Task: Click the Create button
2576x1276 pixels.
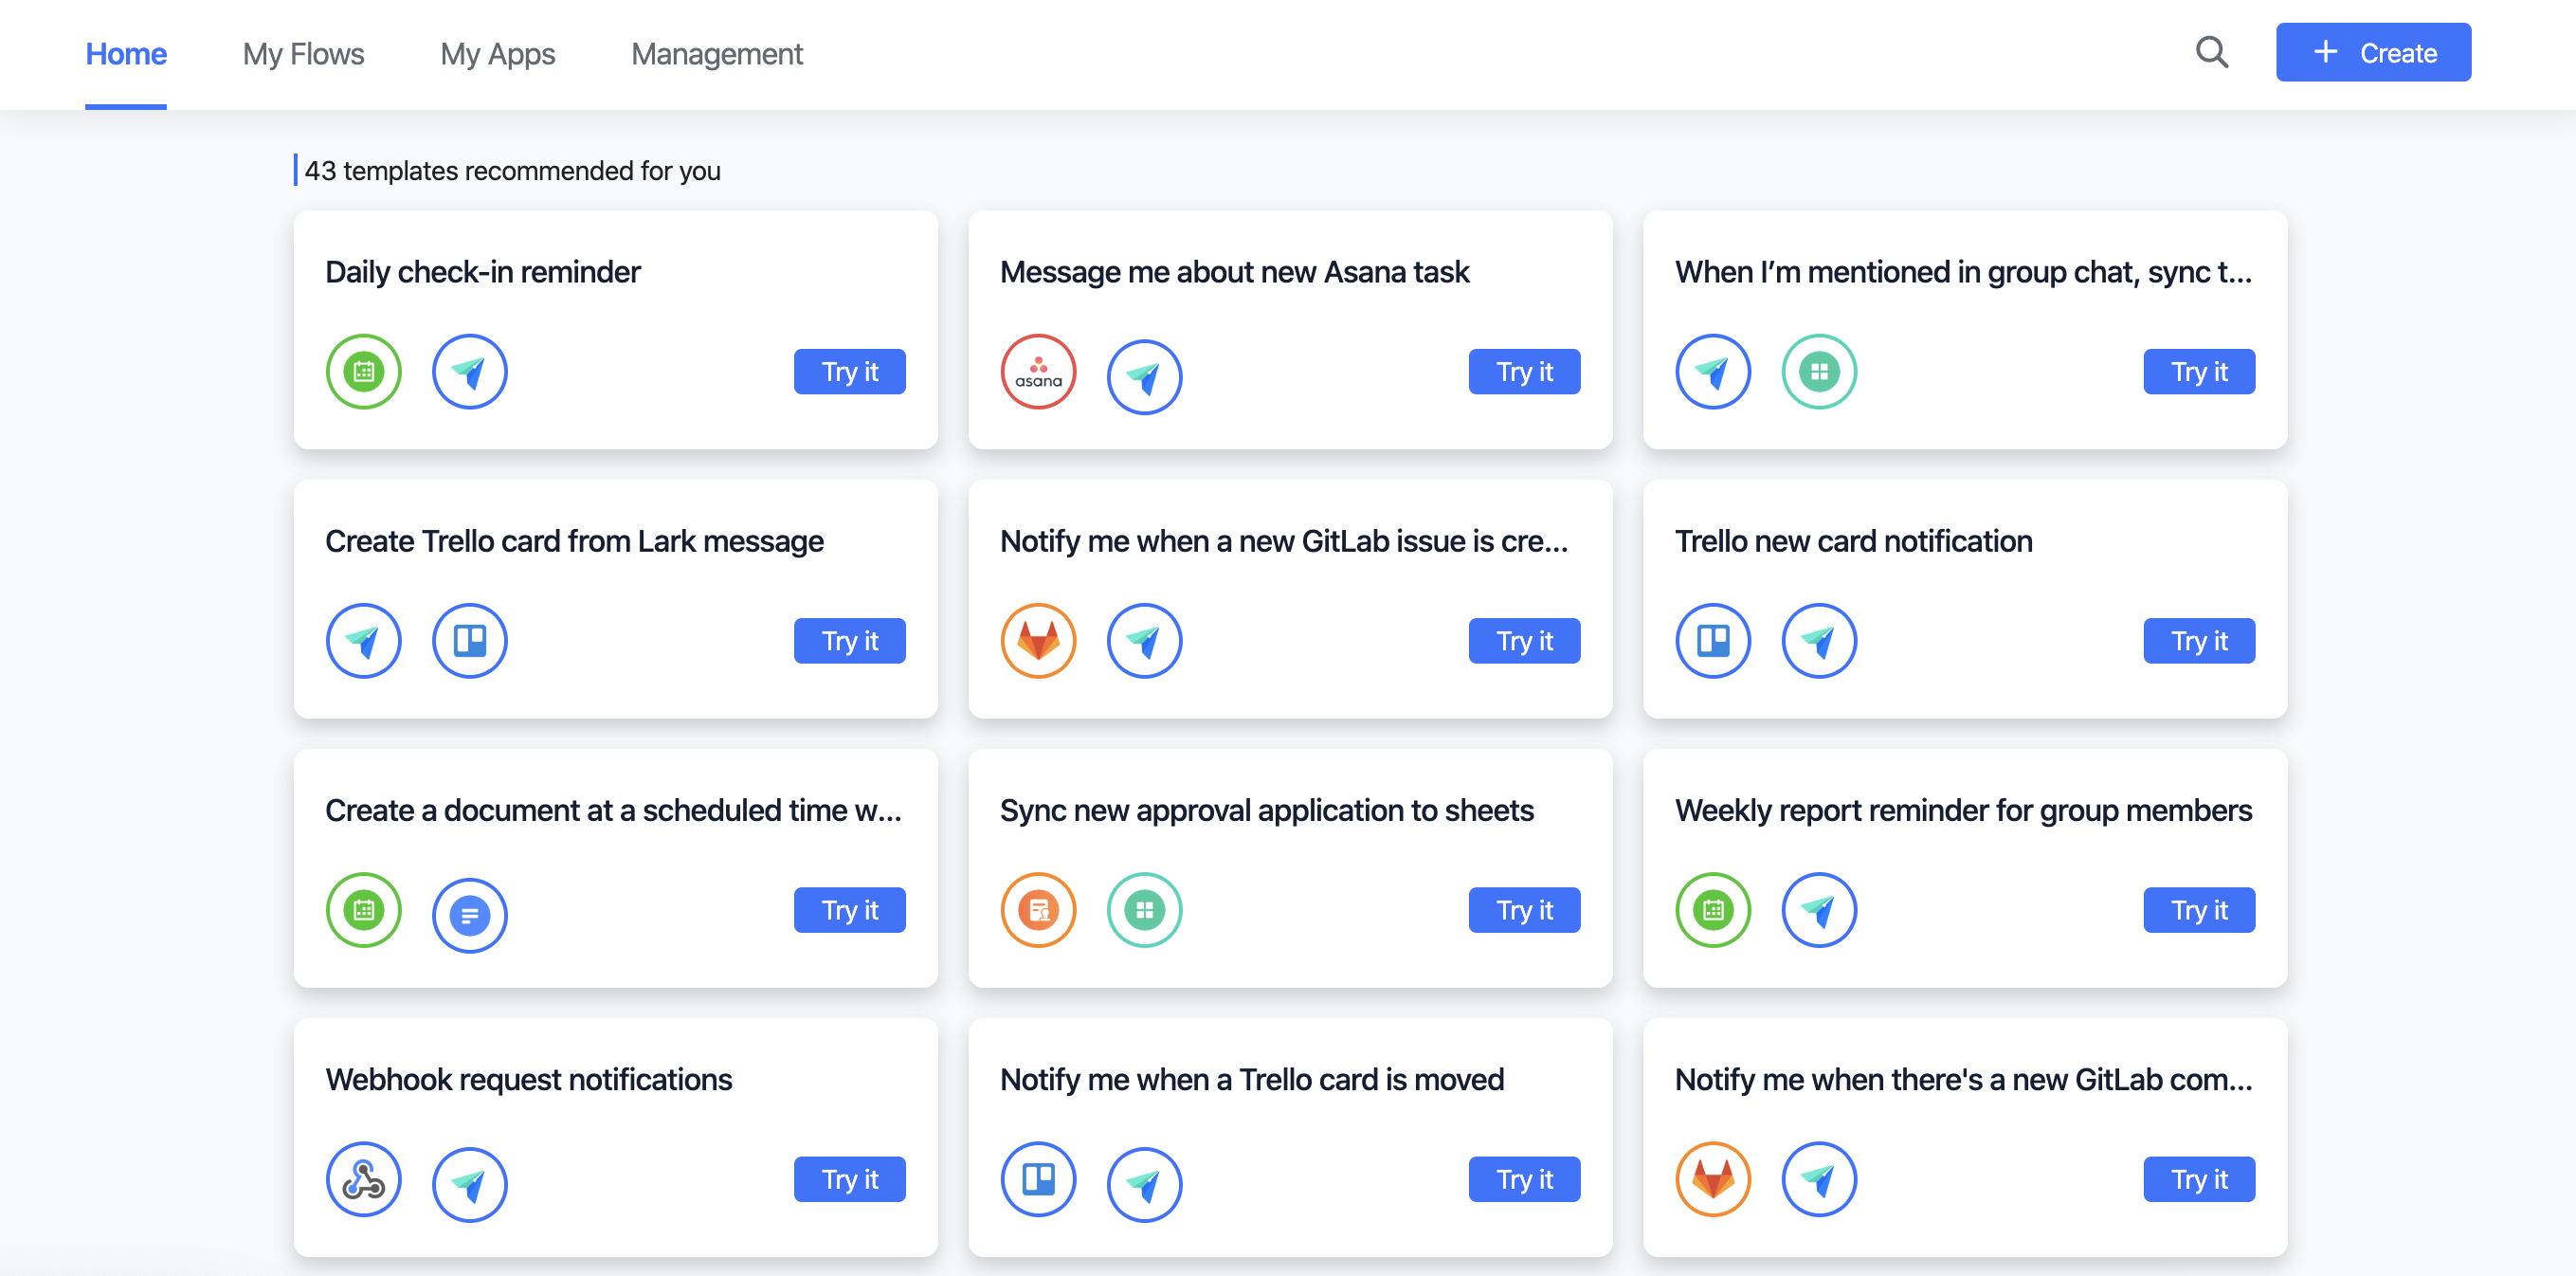Action: (x=2372, y=52)
